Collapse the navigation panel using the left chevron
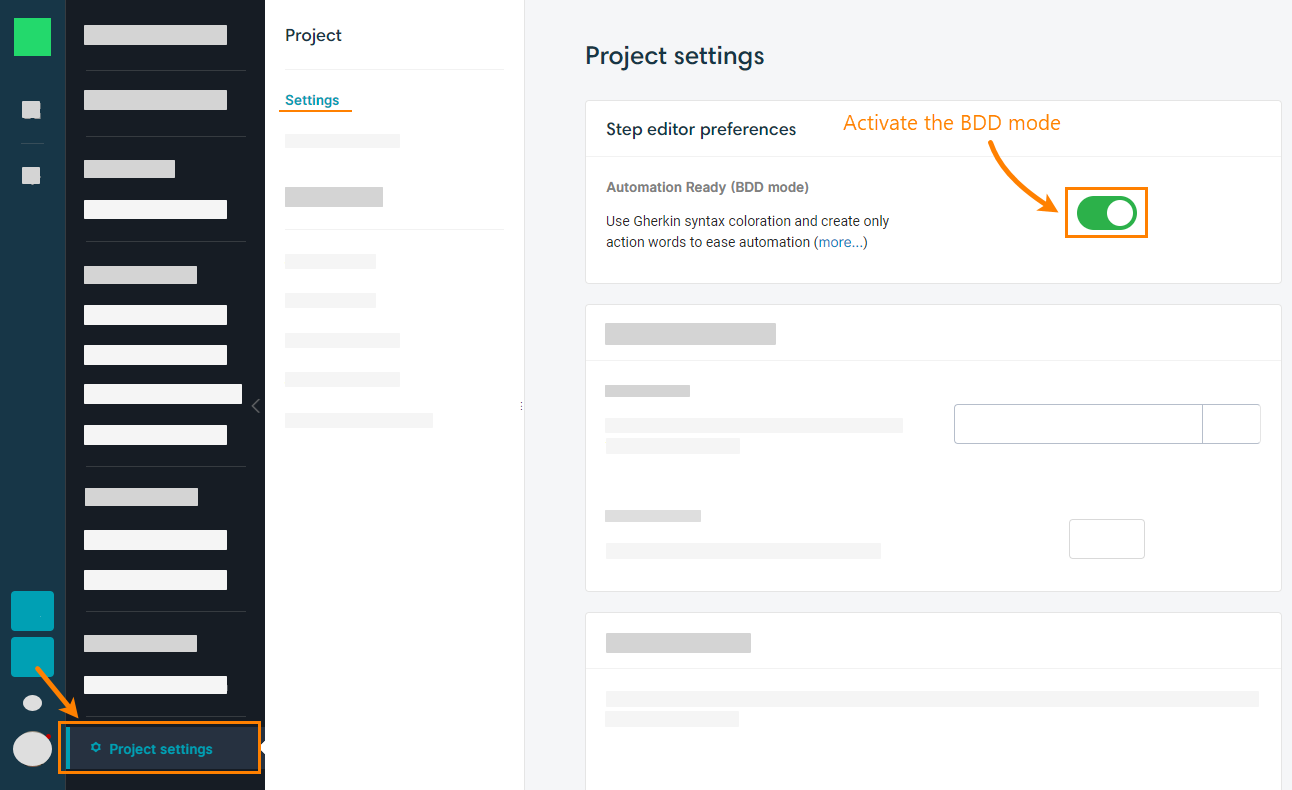 tap(255, 406)
